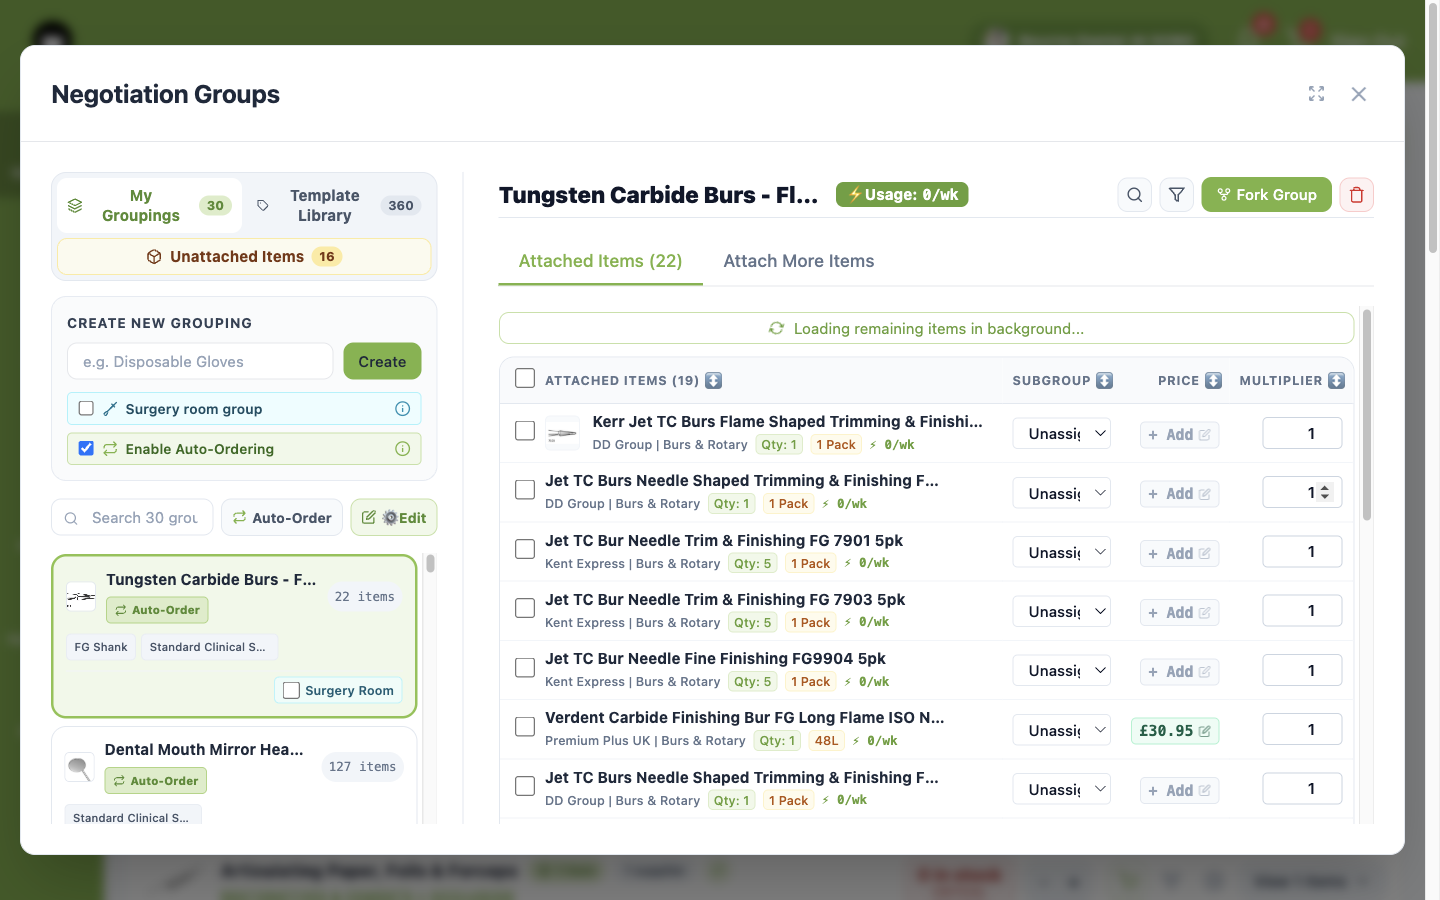Check Jet TC Bur FG 7901 5pk row
This screenshot has height=900, width=1440.
(x=525, y=549)
